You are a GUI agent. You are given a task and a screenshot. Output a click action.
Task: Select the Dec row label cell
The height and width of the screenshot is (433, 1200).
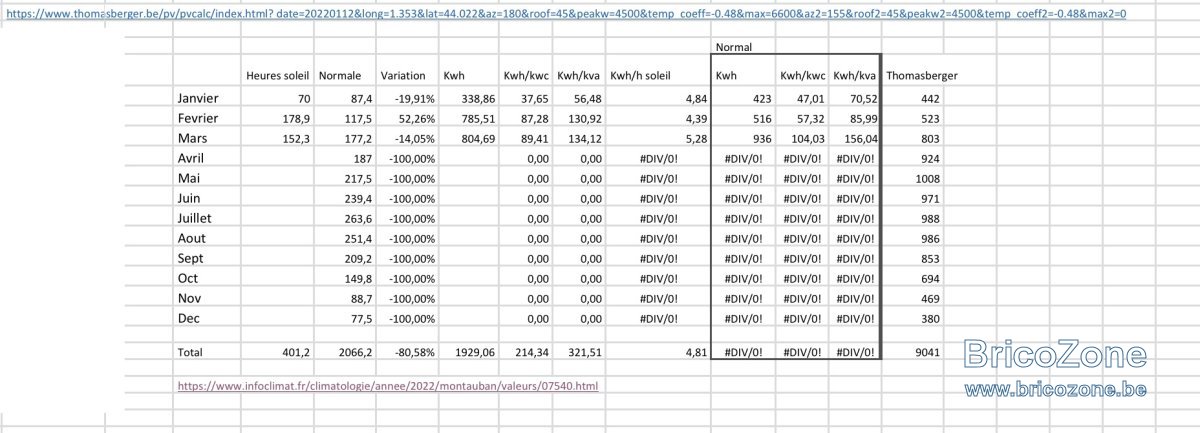[x=189, y=318]
